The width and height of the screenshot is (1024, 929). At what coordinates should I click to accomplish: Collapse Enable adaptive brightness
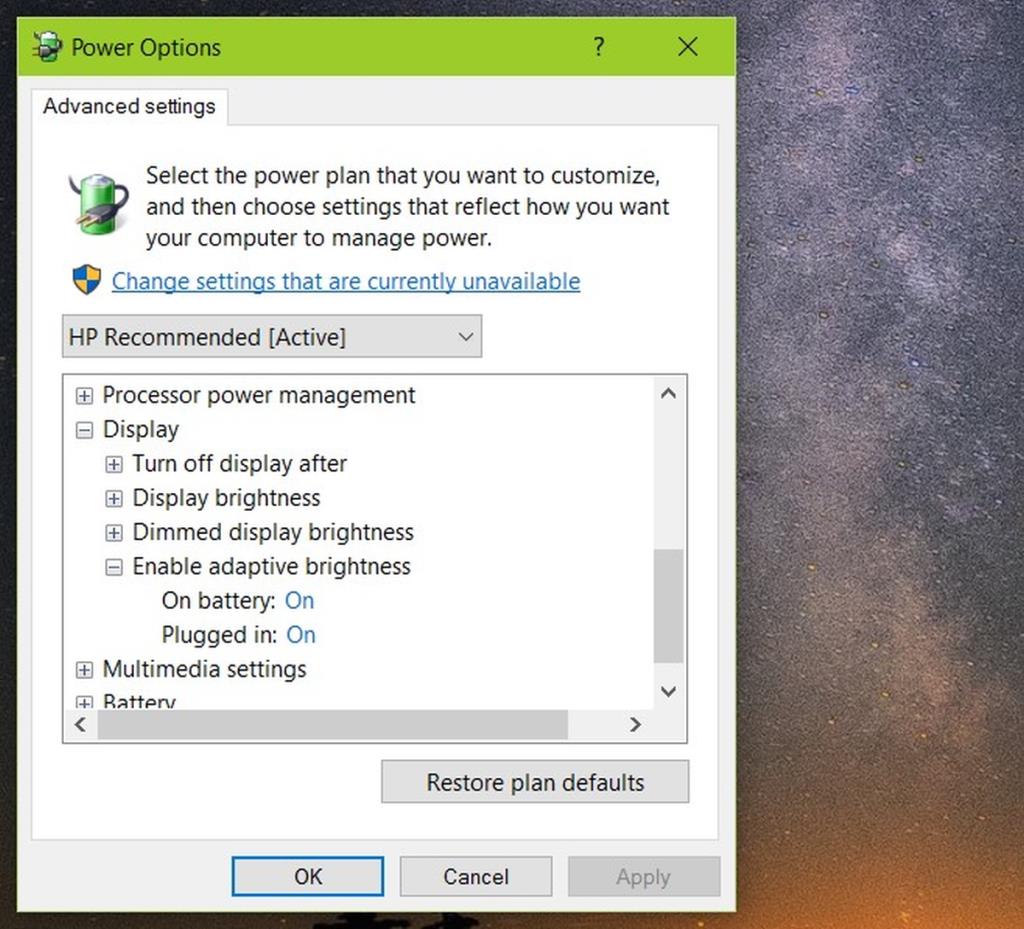[x=113, y=566]
